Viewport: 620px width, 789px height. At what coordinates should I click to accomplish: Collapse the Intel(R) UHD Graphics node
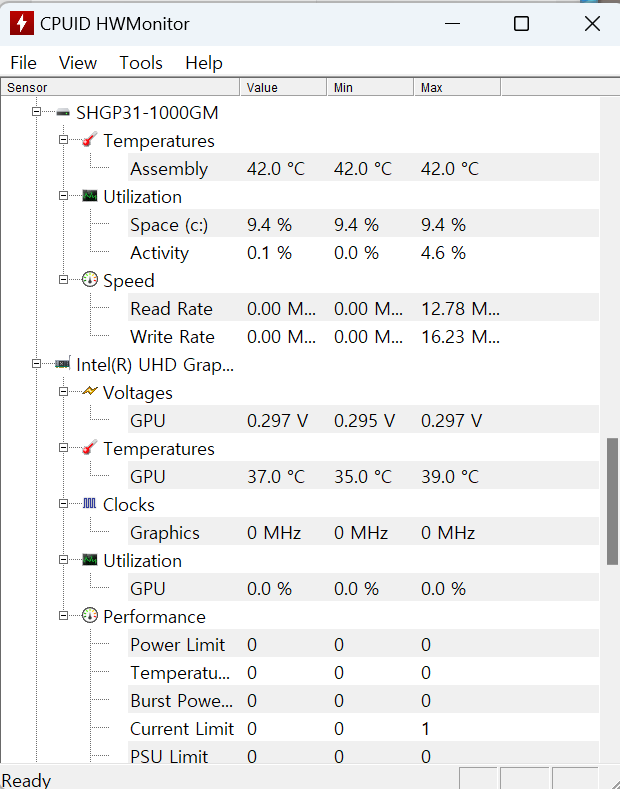point(37,364)
